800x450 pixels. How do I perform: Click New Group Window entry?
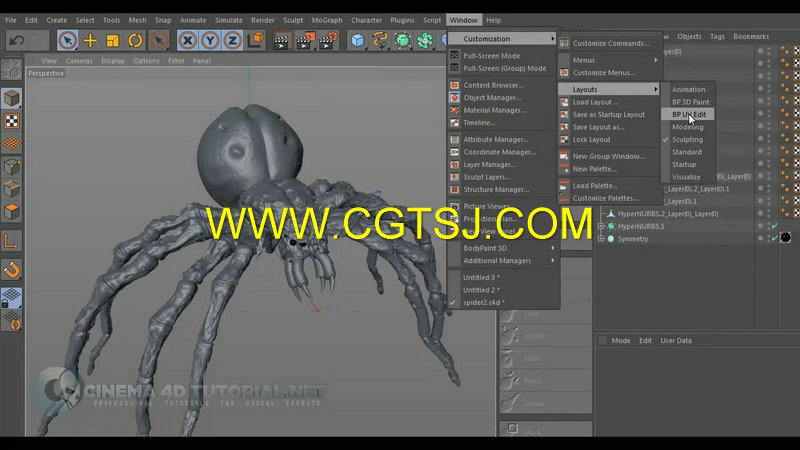(x=609, y=156)
